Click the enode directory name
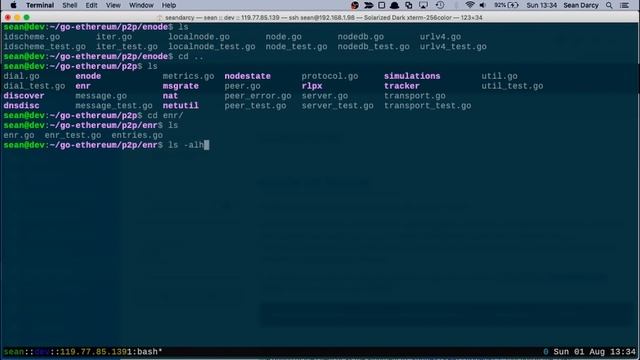This screenshot has width=640, height=360. click(x=88, y=76)
